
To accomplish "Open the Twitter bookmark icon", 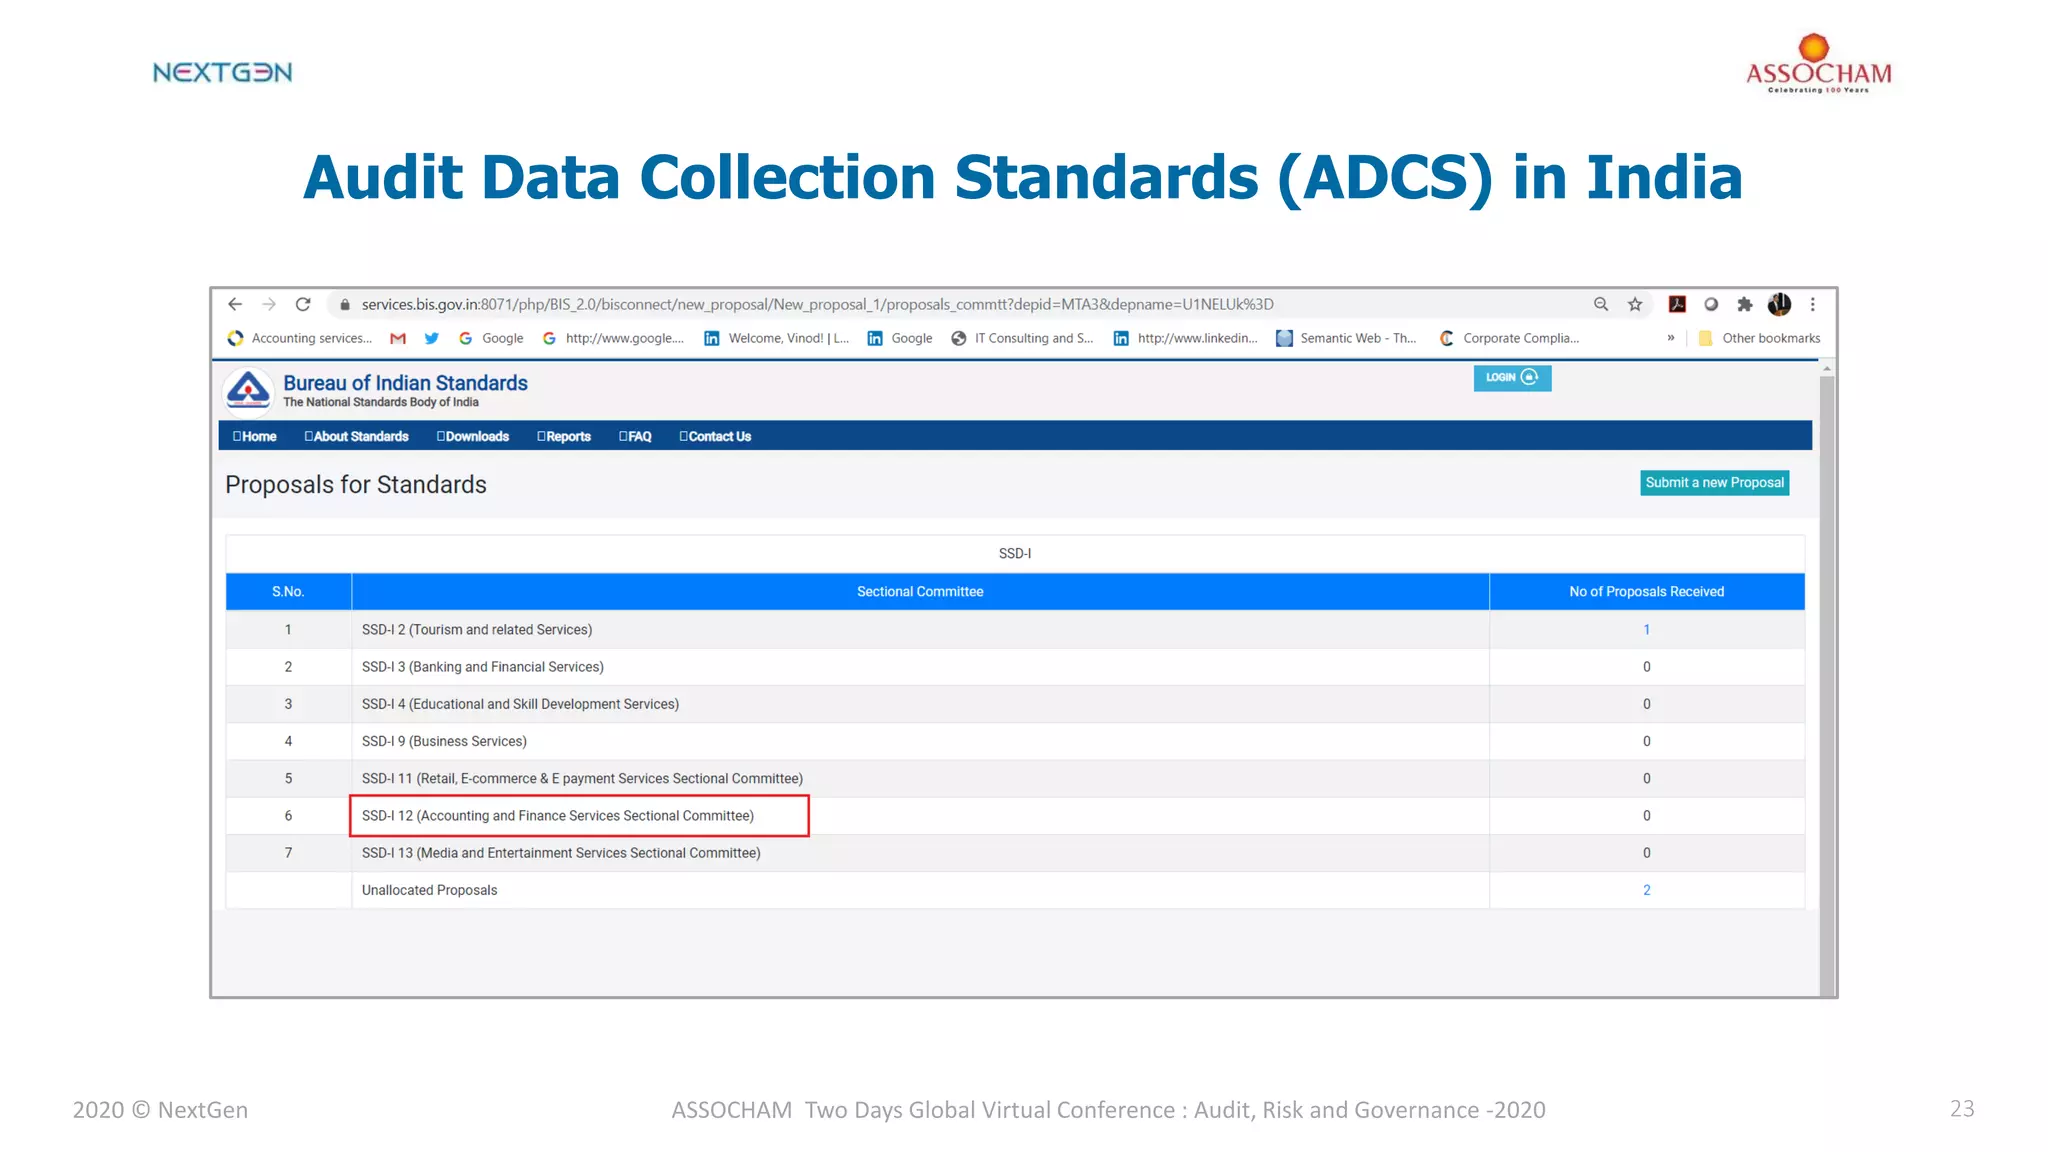I will click(x=432, y=338).
